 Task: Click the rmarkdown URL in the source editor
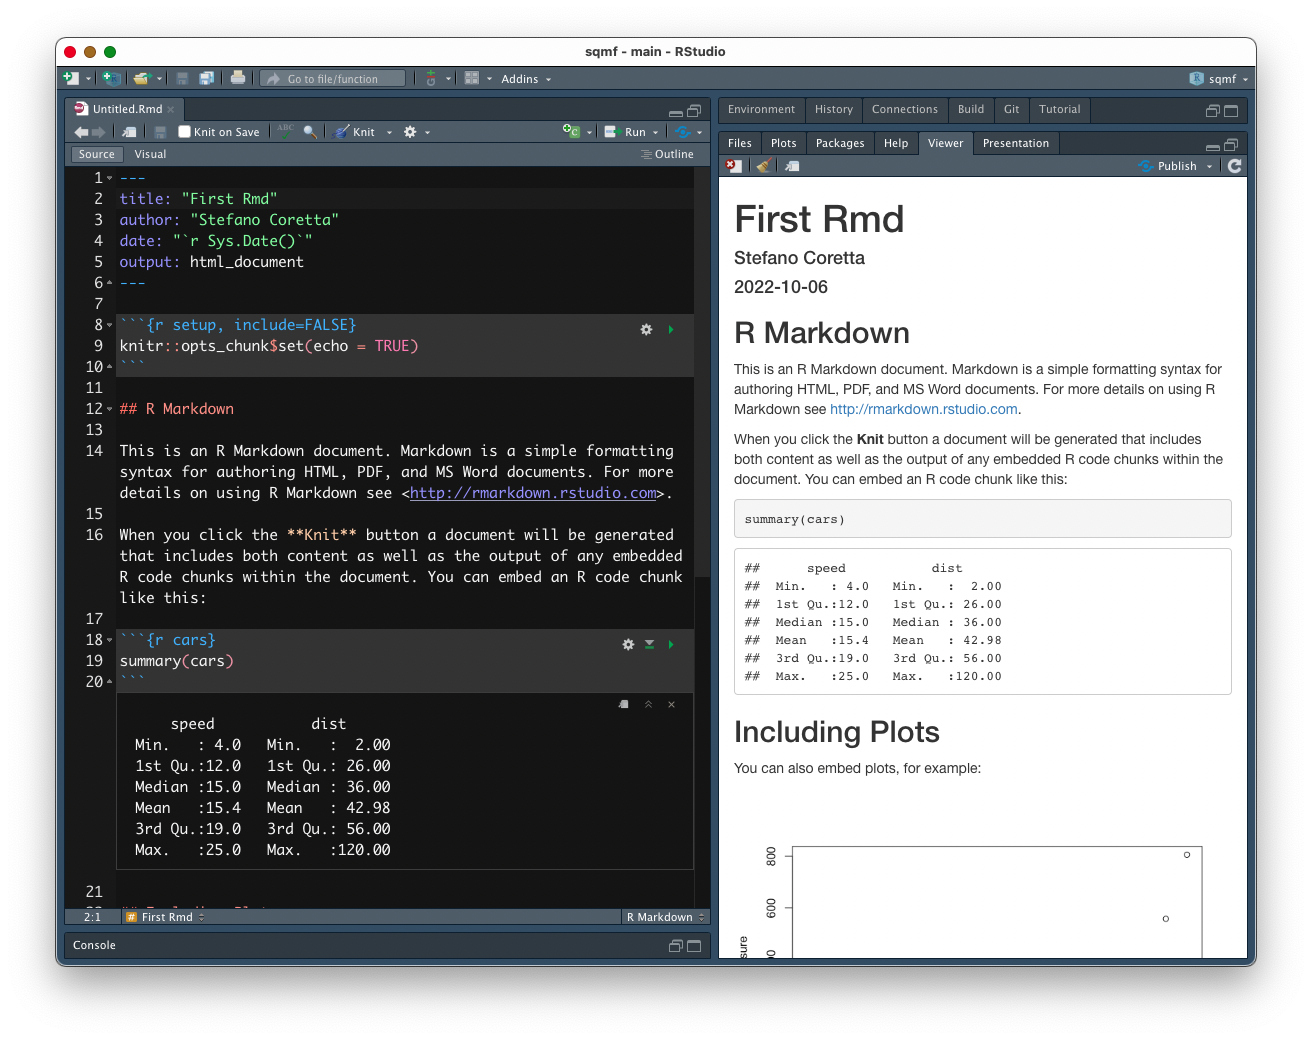[x=533, y=493]
